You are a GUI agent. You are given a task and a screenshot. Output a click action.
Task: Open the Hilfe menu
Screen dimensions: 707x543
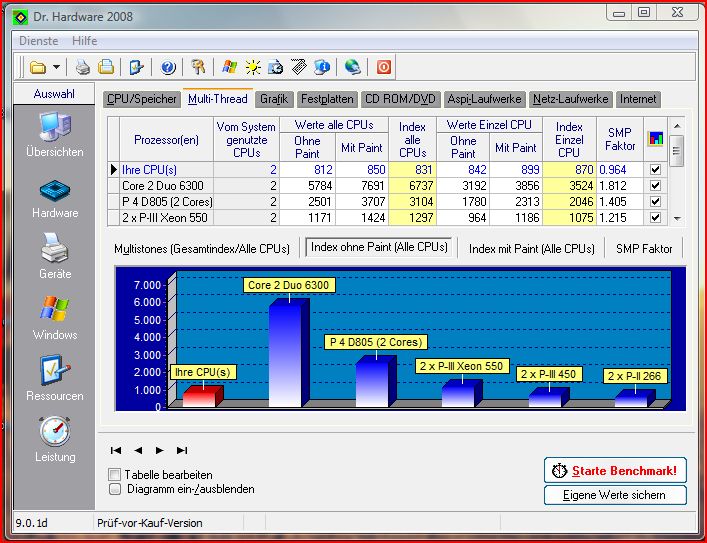click(x=84, y=41)
